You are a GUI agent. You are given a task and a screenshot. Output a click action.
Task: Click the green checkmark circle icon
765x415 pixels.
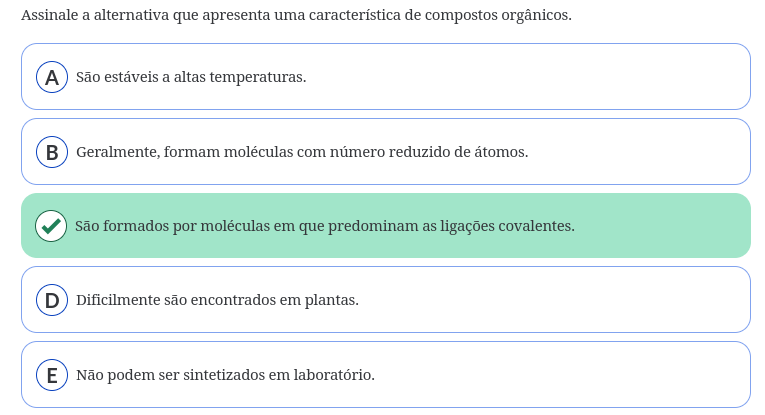51,226
